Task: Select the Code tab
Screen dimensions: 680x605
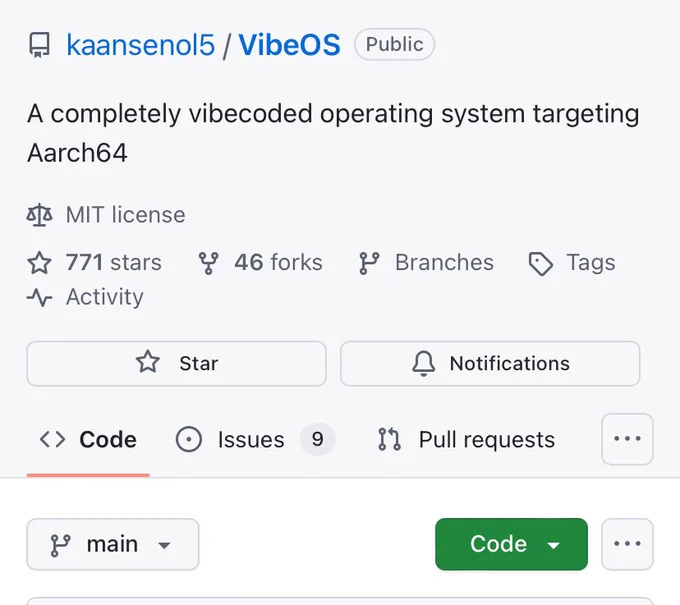Action: pyautogui.click(x=88, y=439)
